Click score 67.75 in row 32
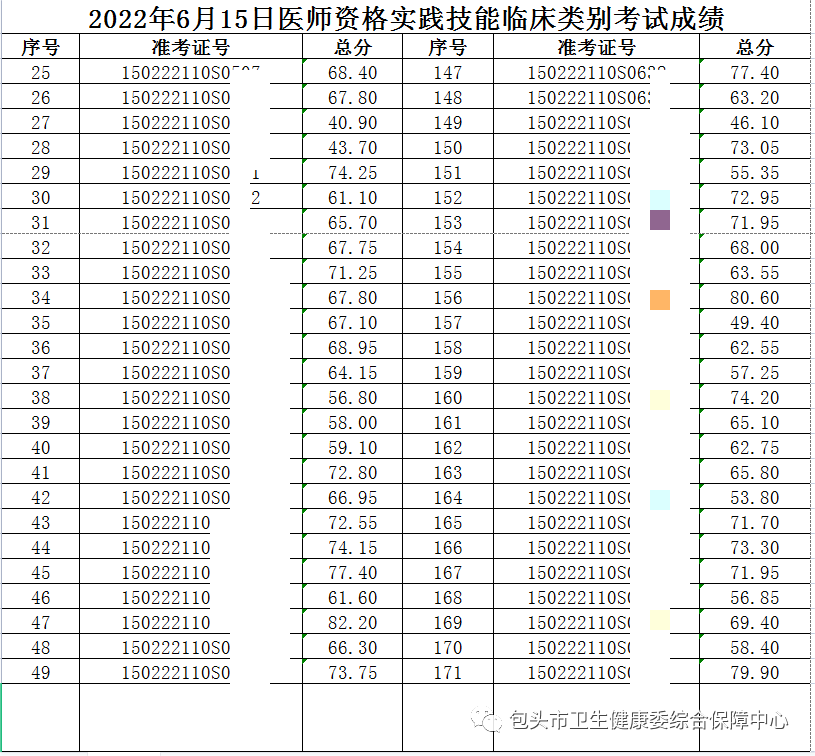This screenshot has height=756, width=815. click(352, 247)
